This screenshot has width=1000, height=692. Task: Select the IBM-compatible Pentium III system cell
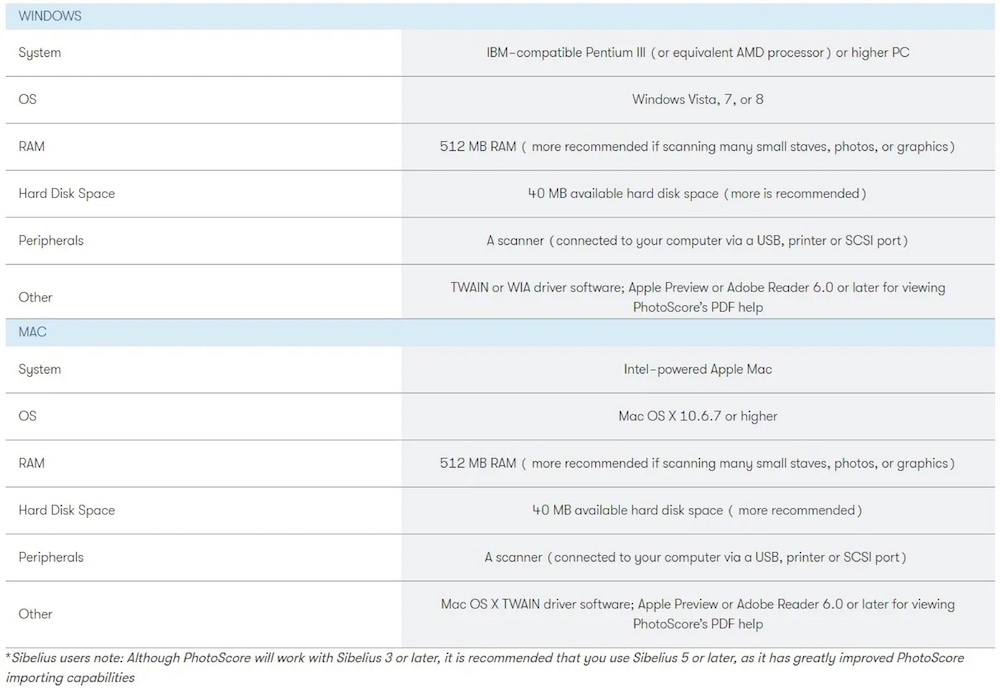[x=697, y=53]
